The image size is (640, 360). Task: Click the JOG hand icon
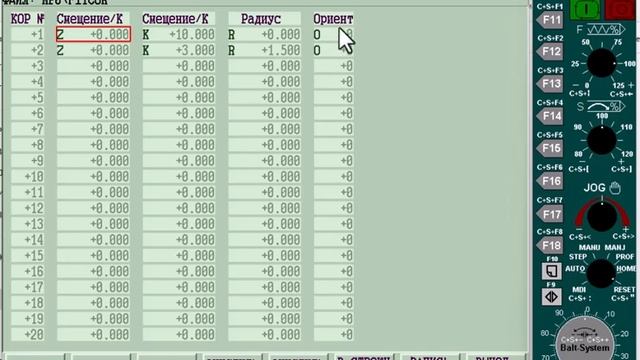tap(615, 188)
